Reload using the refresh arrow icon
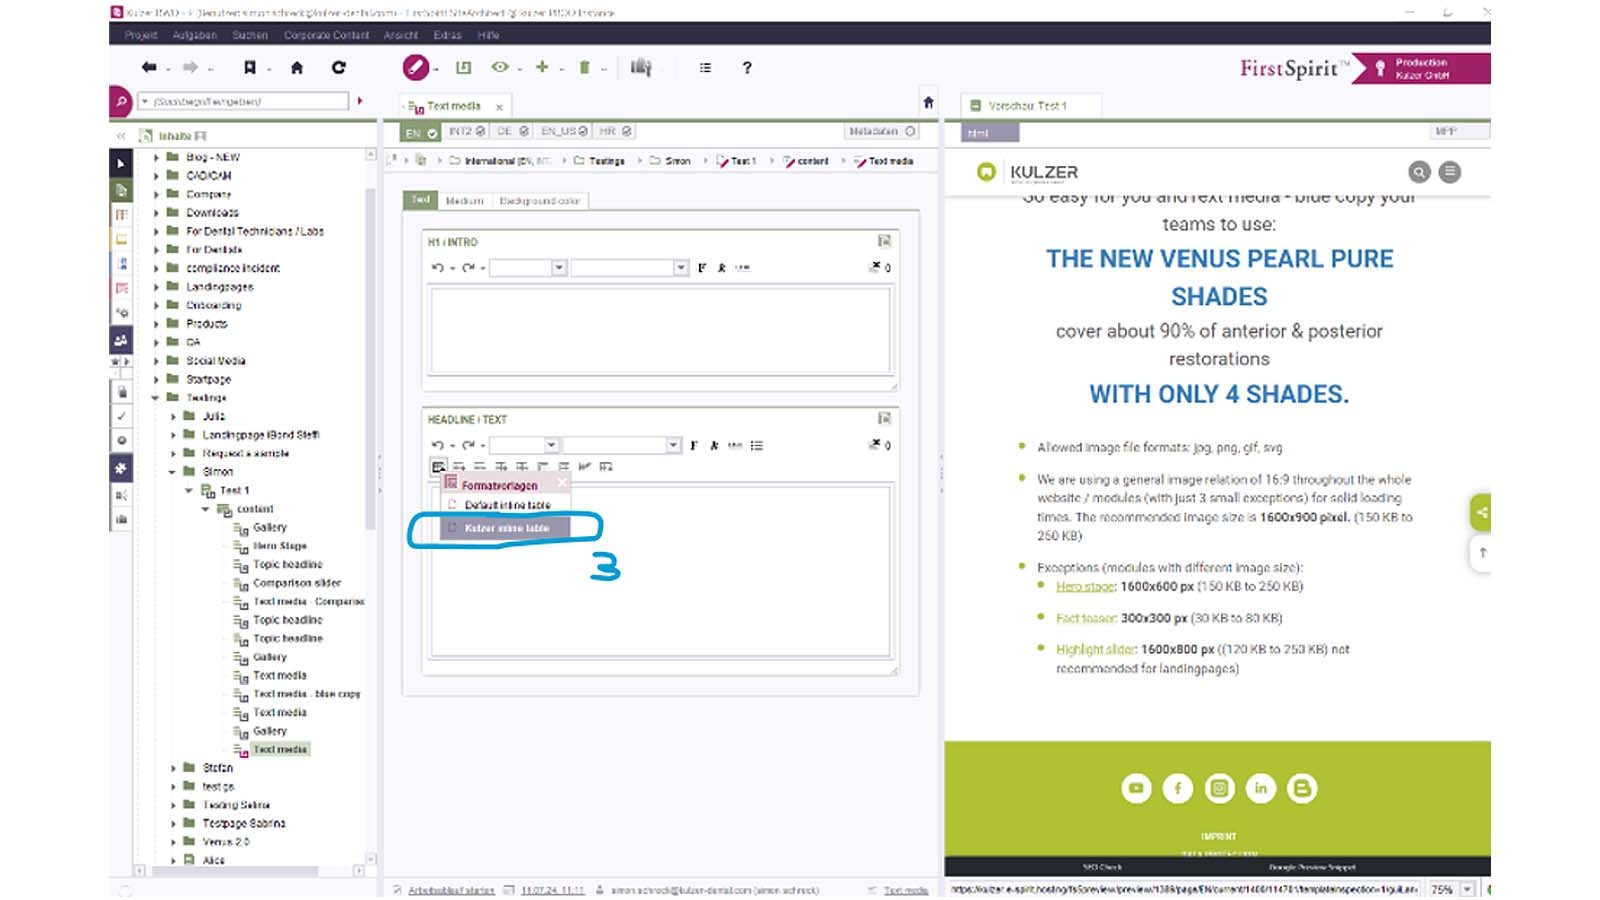Image resolution: width=1600 pixels, height=900 pixels. point(339,67)
